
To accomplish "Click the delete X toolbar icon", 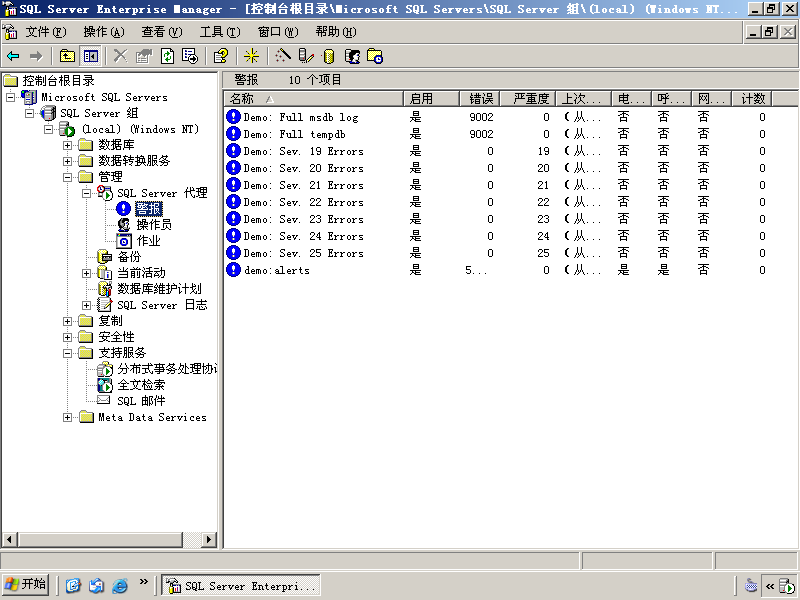I will coord(120,56).
